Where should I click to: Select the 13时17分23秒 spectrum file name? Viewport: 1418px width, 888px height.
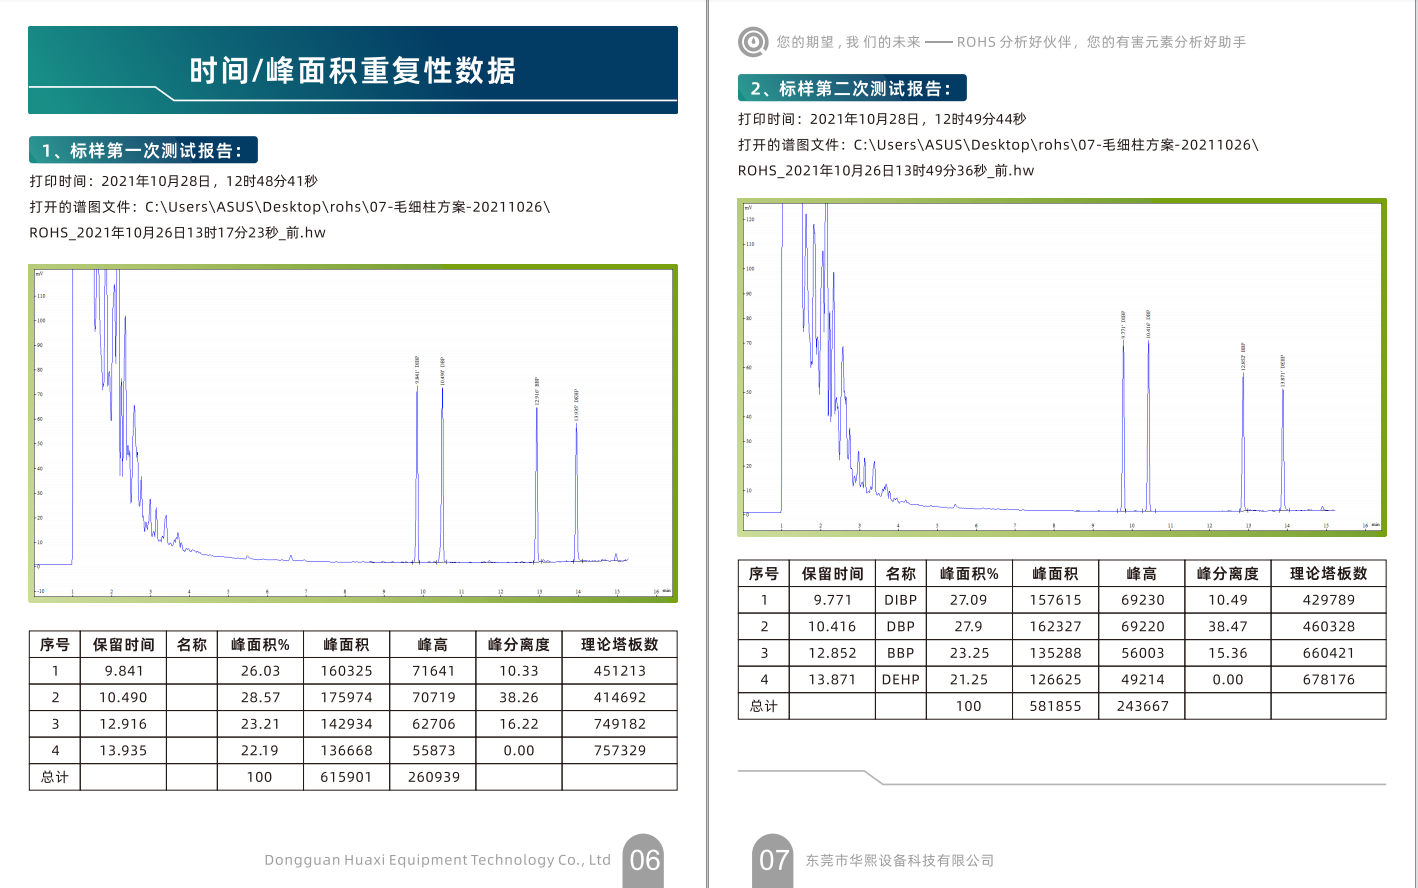[x=178, y=233]
